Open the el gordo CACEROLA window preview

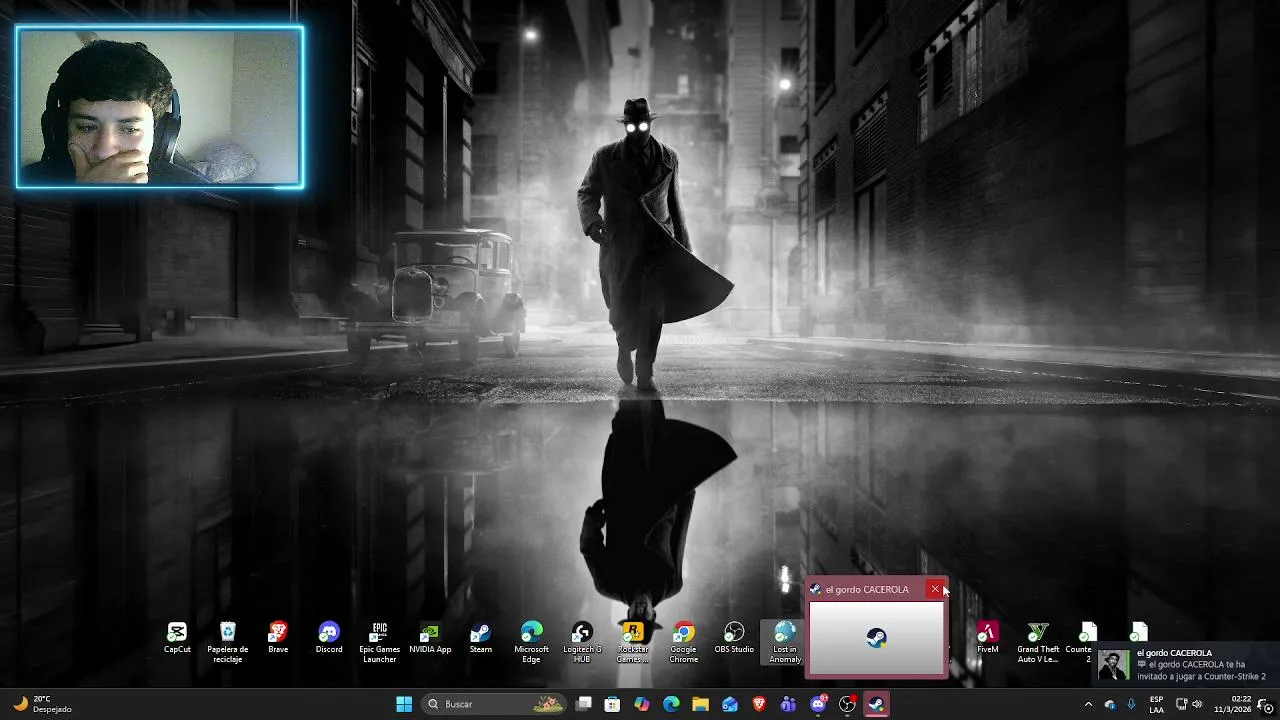(876, 637)
